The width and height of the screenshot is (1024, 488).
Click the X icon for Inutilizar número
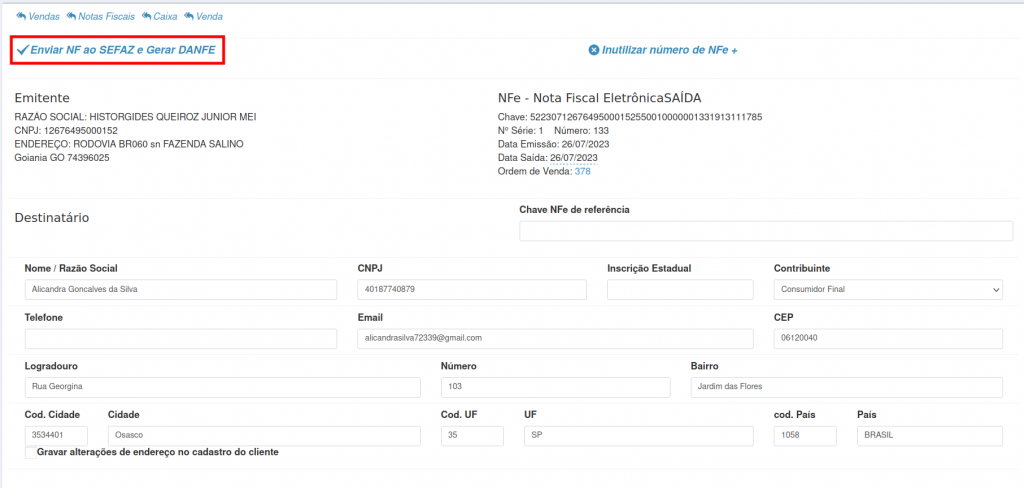594,50
